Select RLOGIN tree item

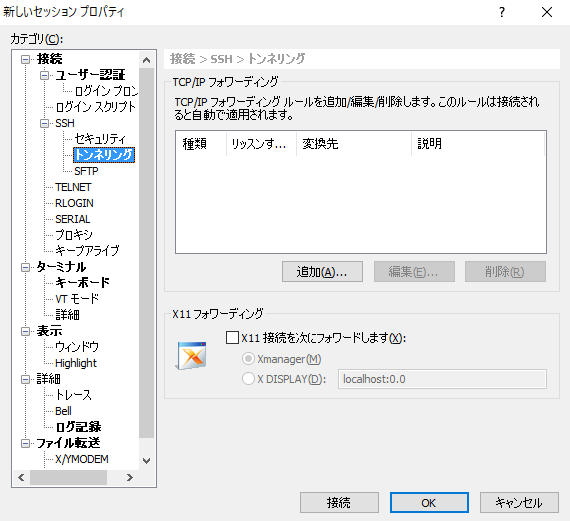coord(74,203)
